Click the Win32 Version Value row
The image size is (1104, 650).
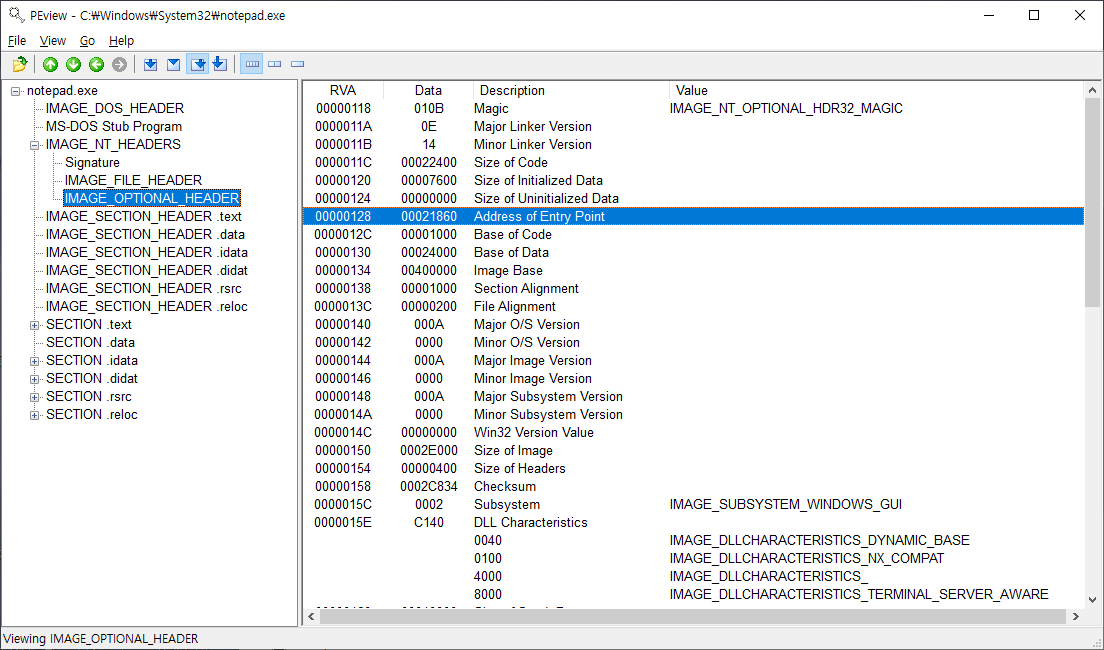[694, 433]
